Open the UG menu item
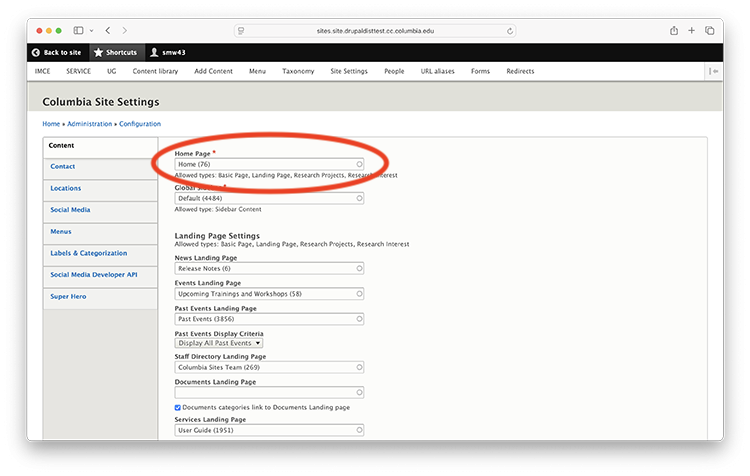The height and width of the screenshot is (476, 750). pos(111,71)
